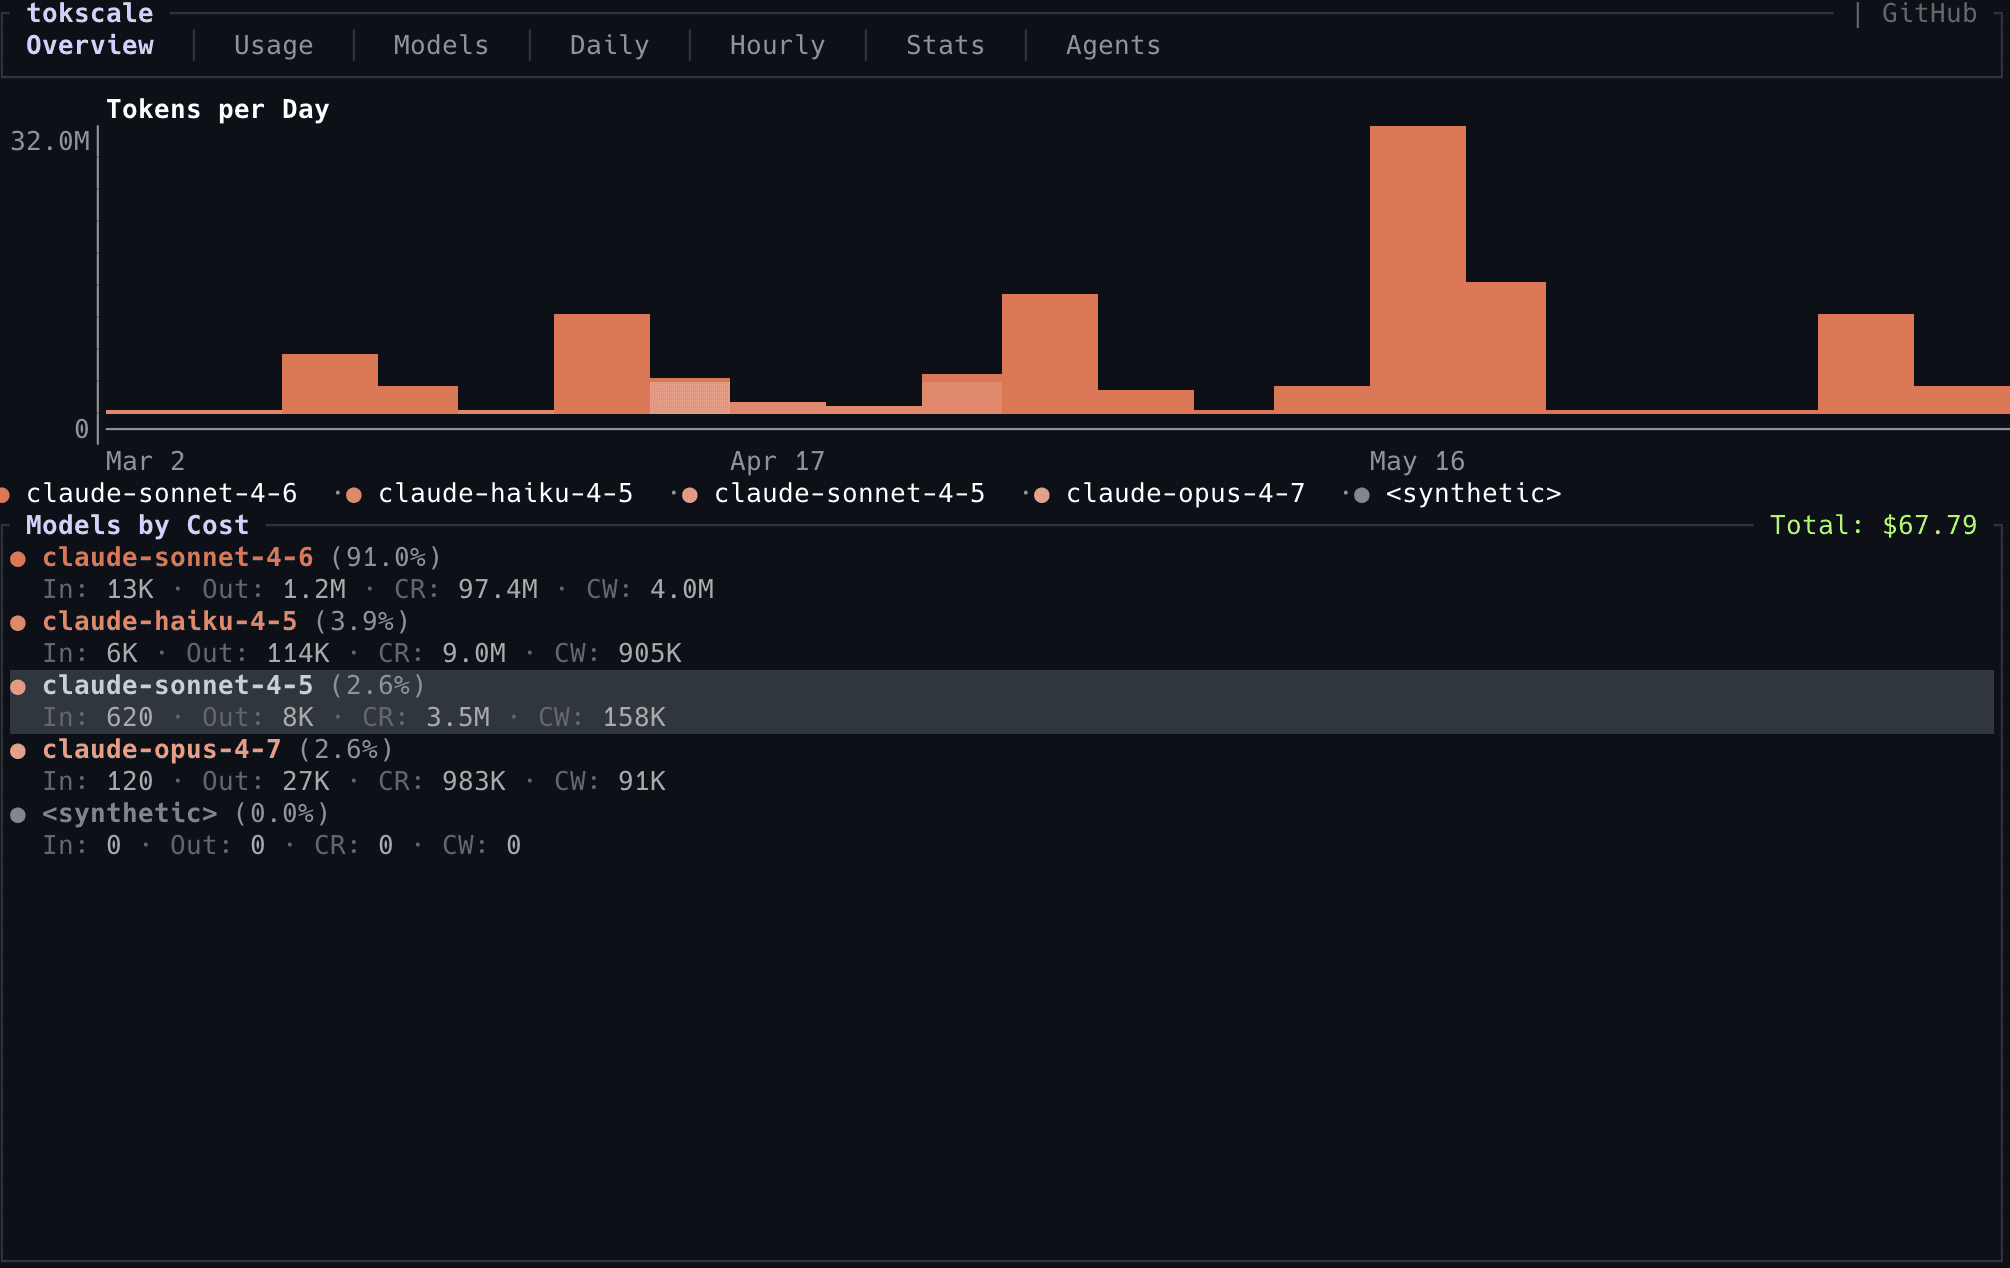Viewport: 2010px width, 1268px height.
Task: Click the tokscale app title
Action: (x=90, y=13)
